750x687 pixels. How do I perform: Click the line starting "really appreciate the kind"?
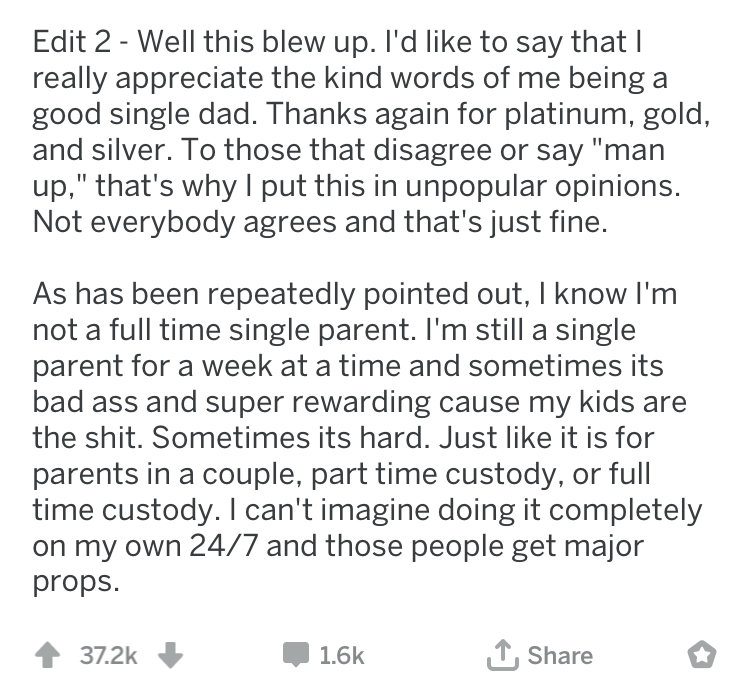click(350, 78)
